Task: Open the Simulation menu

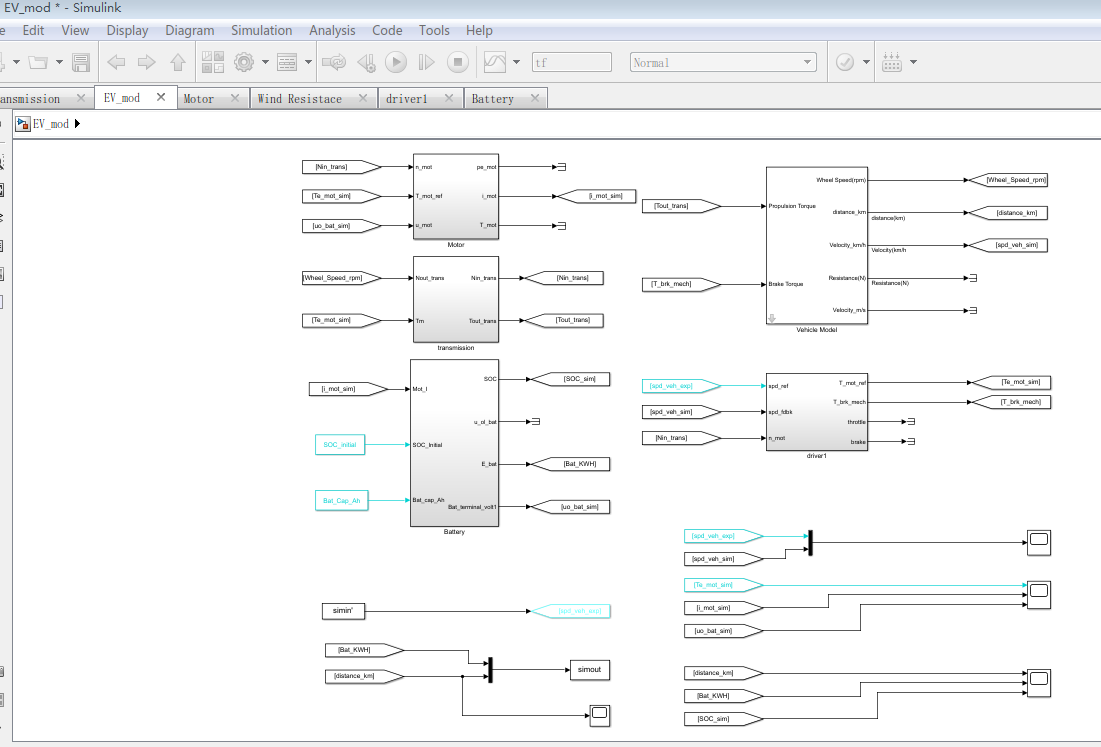Action: pos(261,30)
